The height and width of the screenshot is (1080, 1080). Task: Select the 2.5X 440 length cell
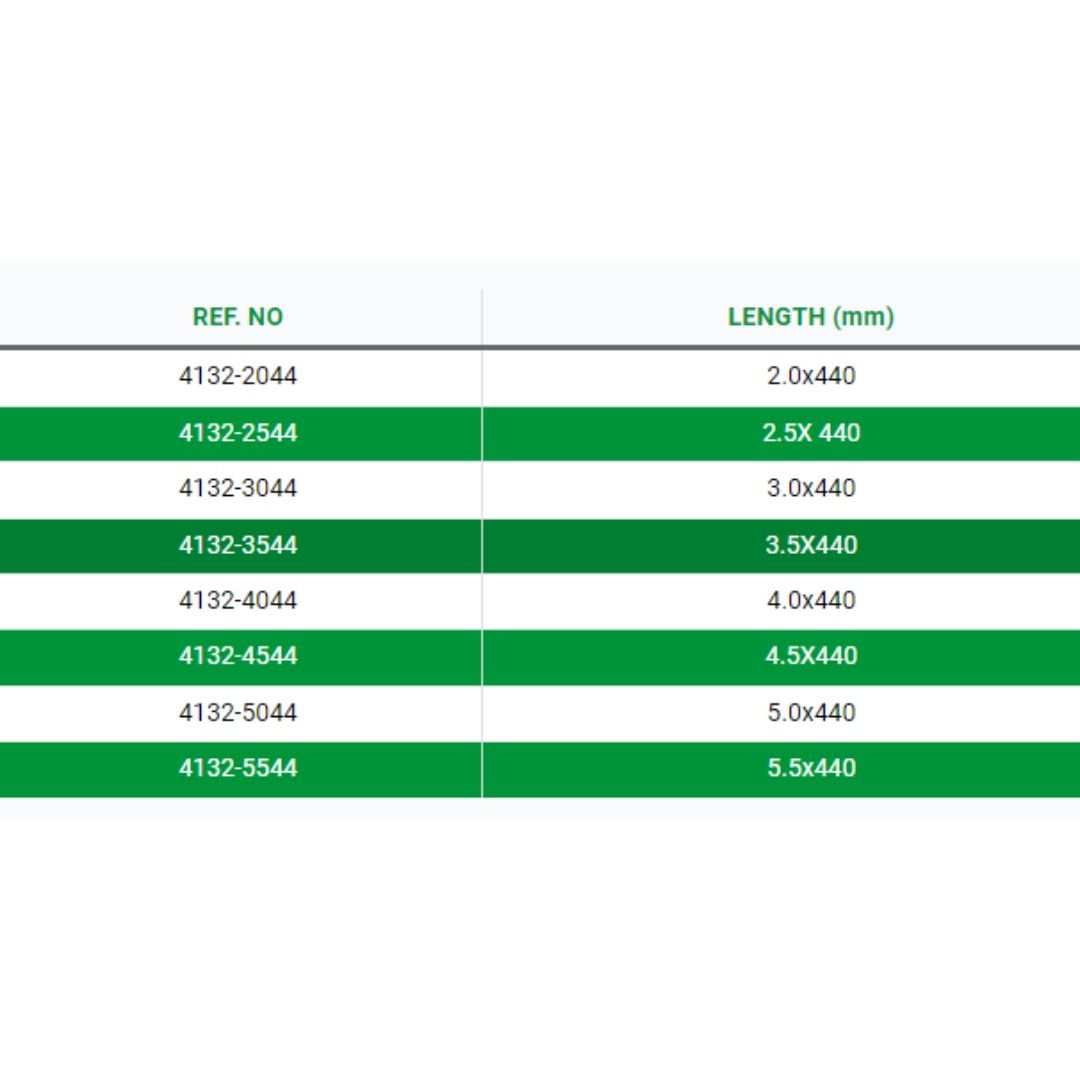[810, 433]
